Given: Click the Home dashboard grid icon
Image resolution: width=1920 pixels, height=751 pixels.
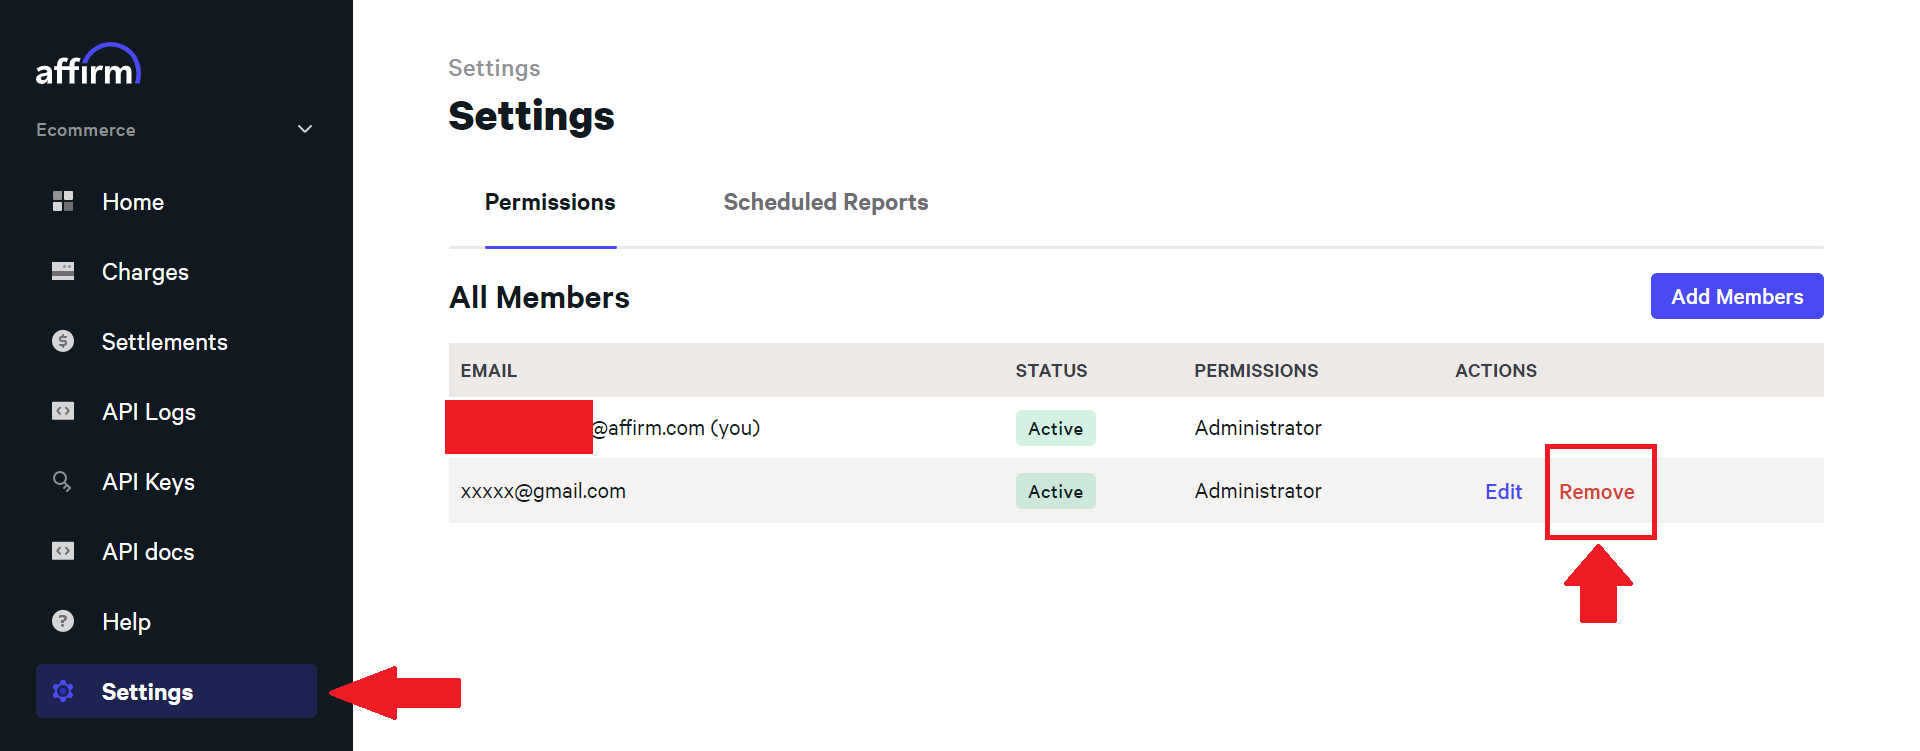Looking at the screenshot, I should [x=63, y=201].
